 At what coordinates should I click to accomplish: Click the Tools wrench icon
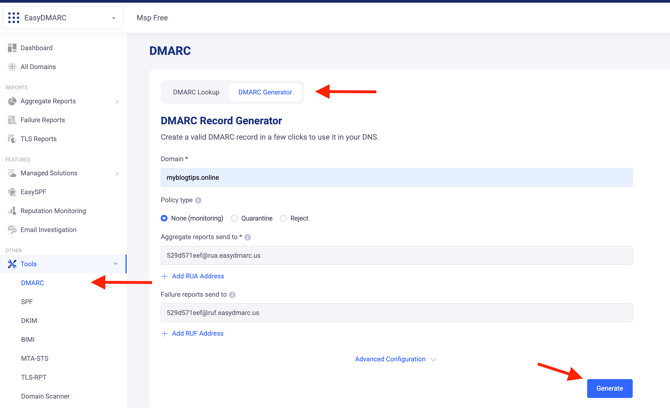point(12,264)
